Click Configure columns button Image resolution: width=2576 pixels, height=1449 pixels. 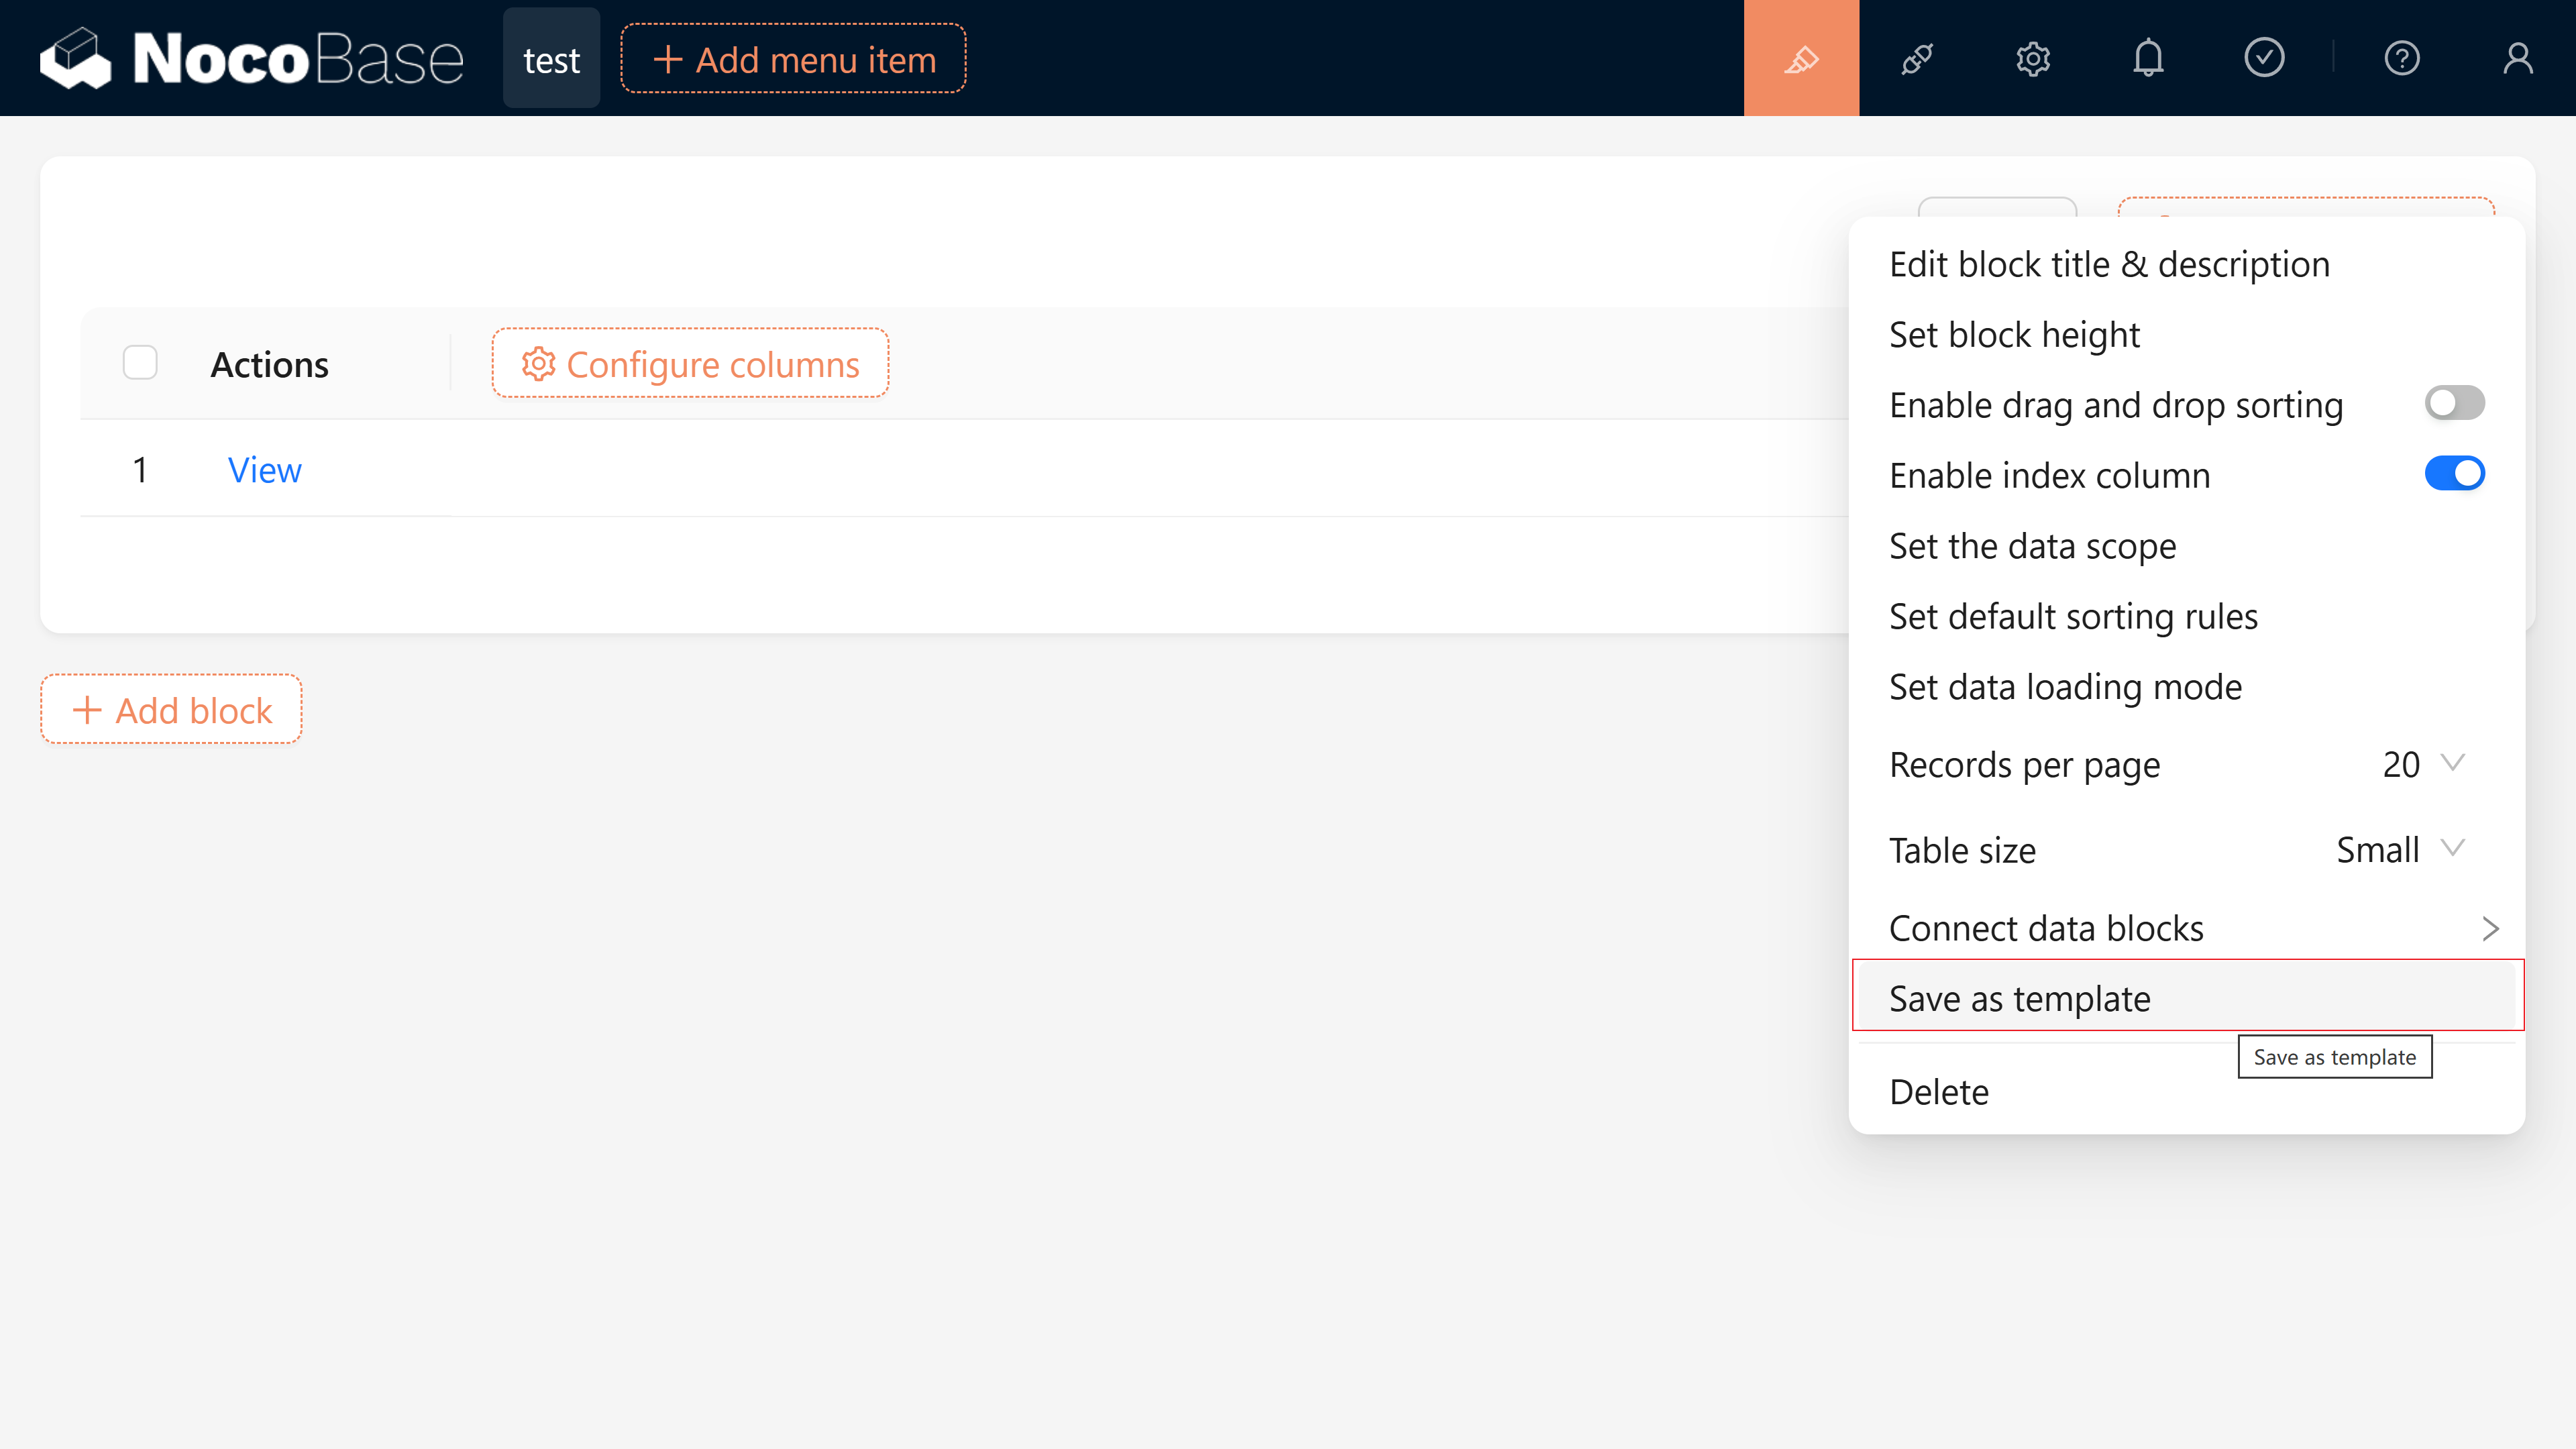pos(690,364)
